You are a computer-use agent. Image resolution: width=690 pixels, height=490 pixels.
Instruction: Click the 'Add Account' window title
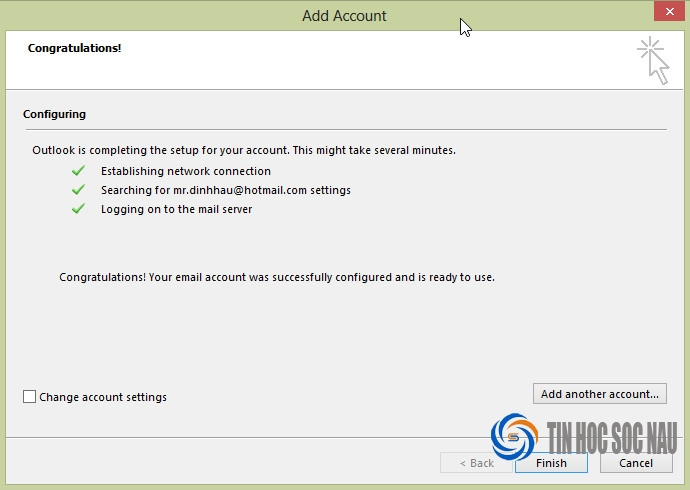(x=344, y=16)
